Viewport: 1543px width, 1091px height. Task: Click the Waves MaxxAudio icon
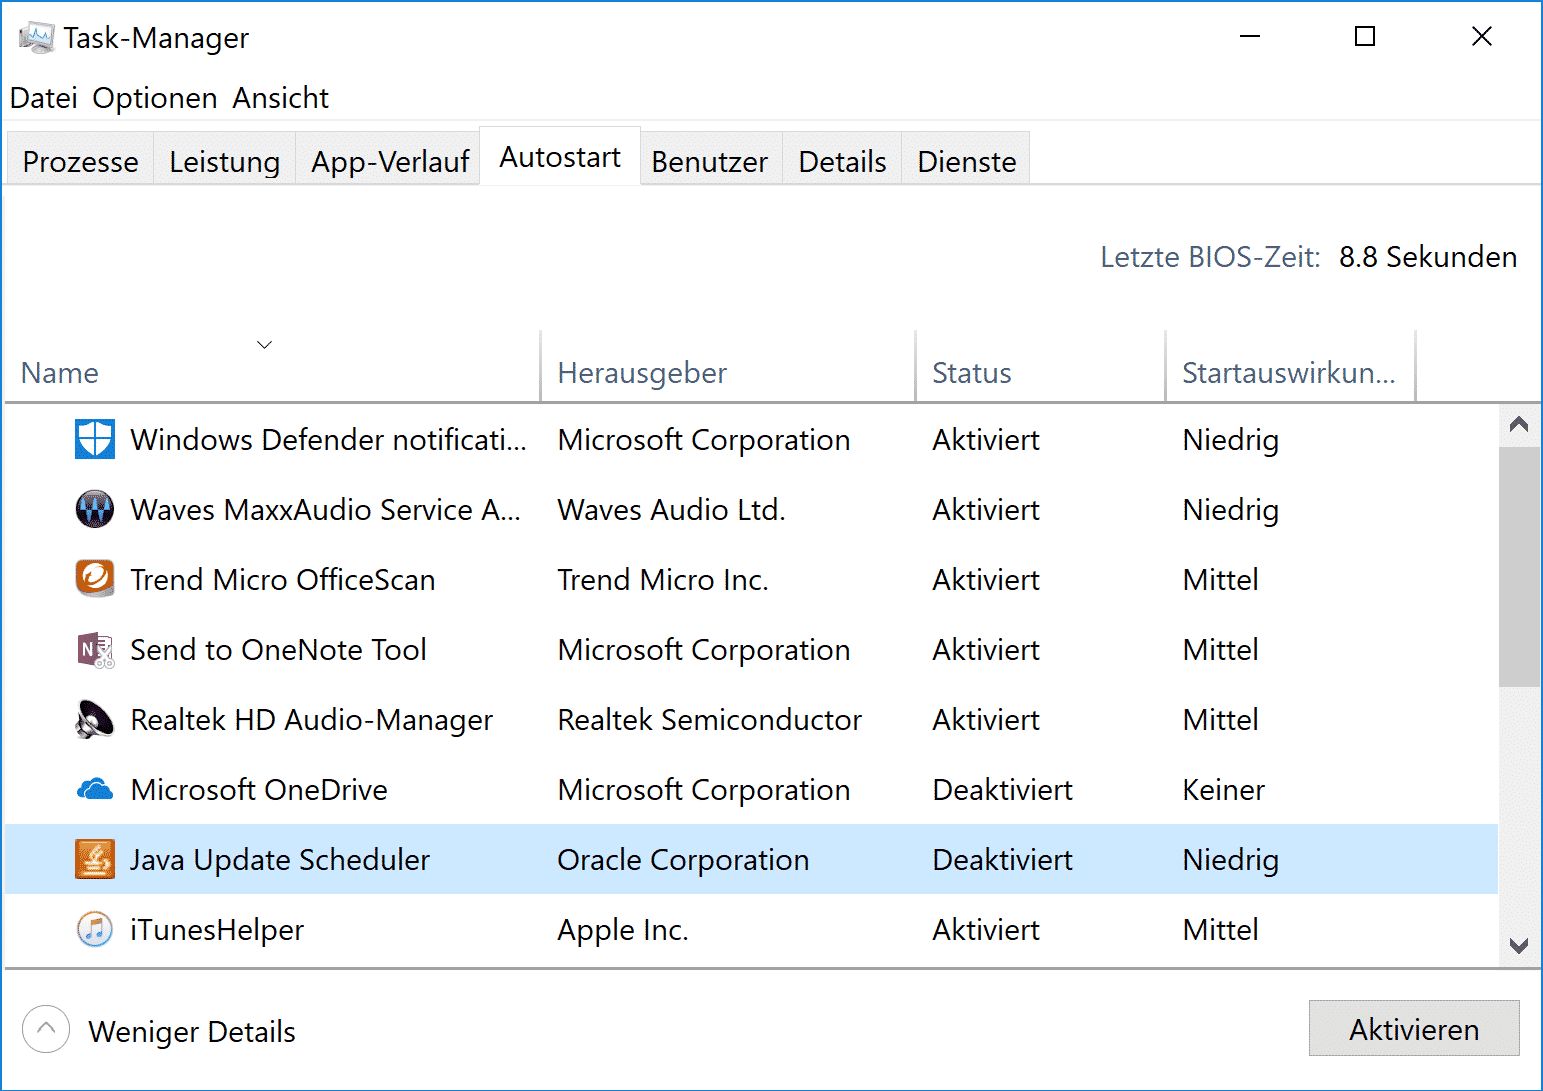[x=95, y=509]
